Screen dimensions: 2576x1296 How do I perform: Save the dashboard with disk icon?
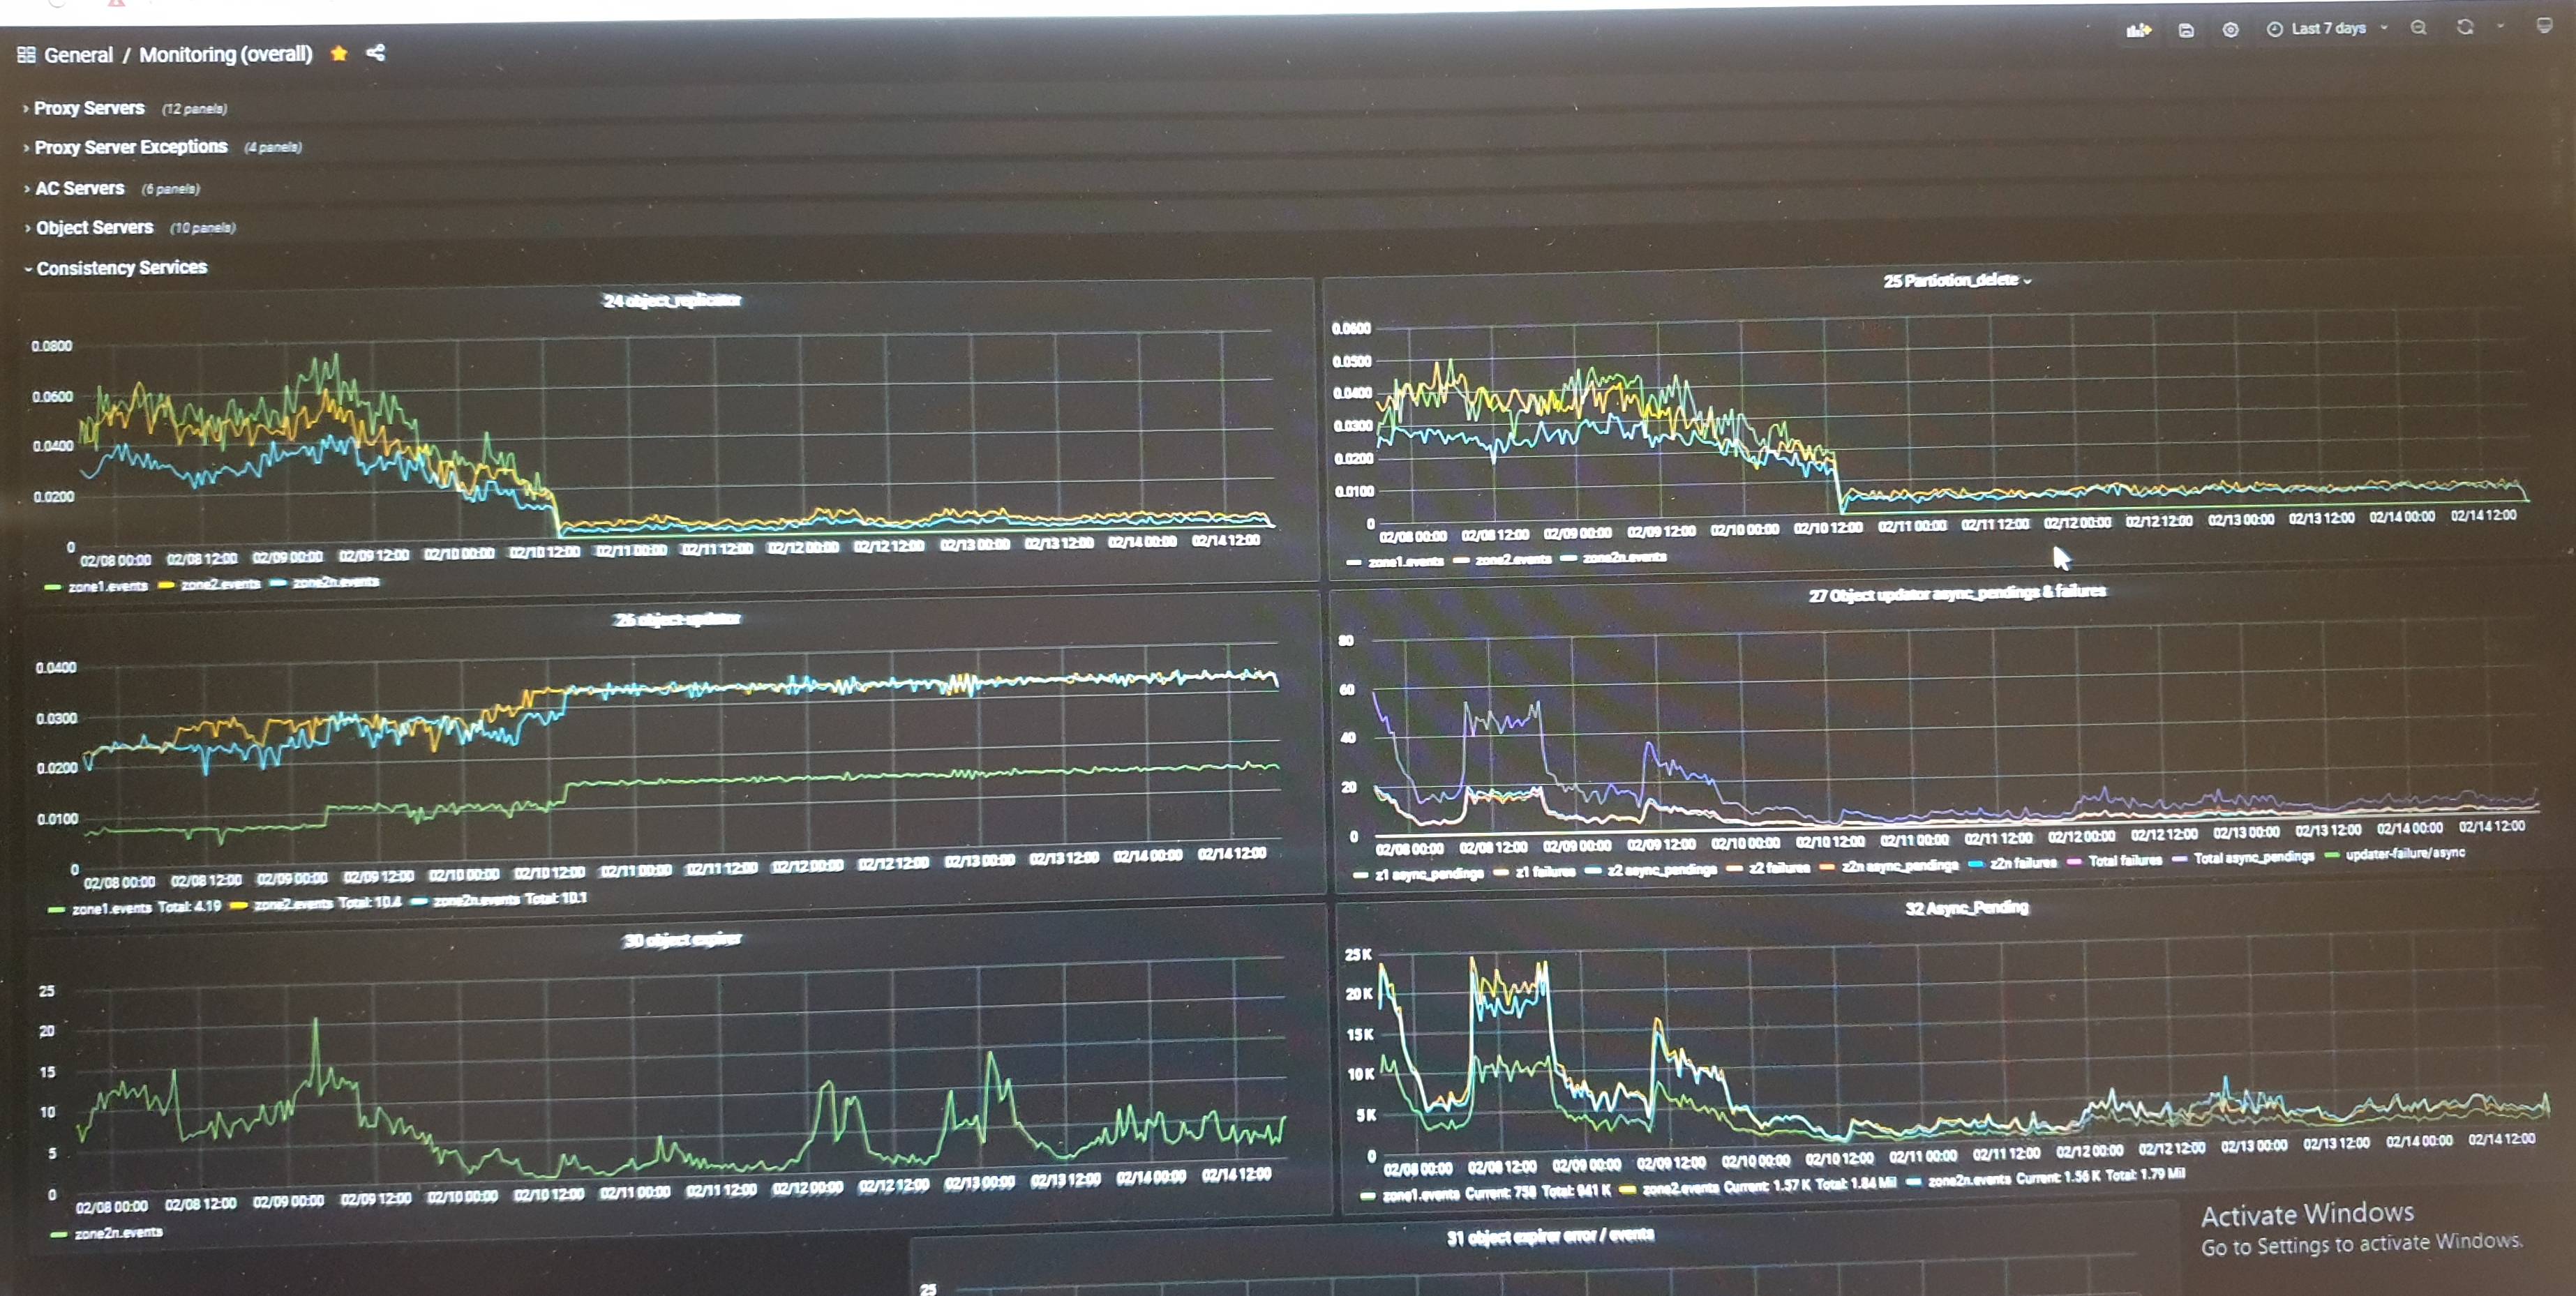point(2186,30)
